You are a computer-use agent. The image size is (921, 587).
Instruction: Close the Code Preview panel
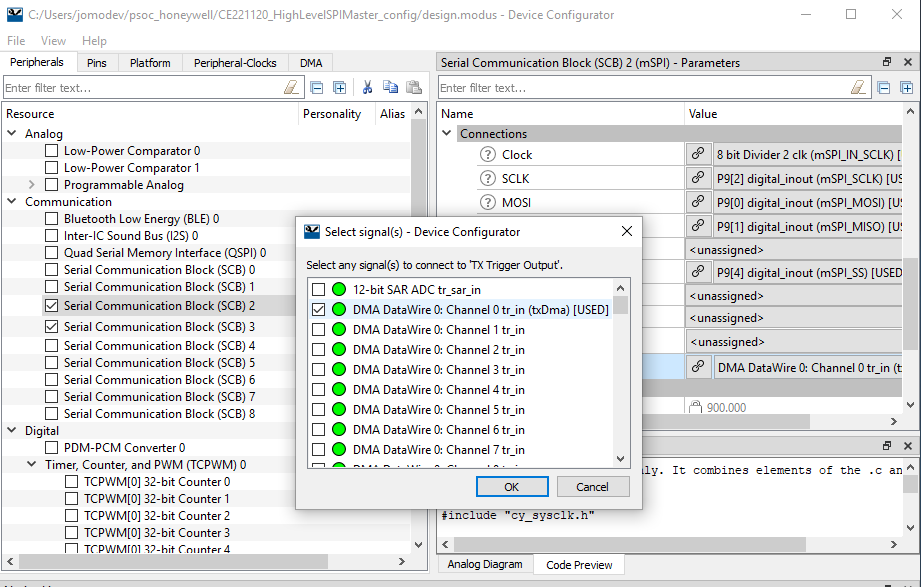point(907,446)
